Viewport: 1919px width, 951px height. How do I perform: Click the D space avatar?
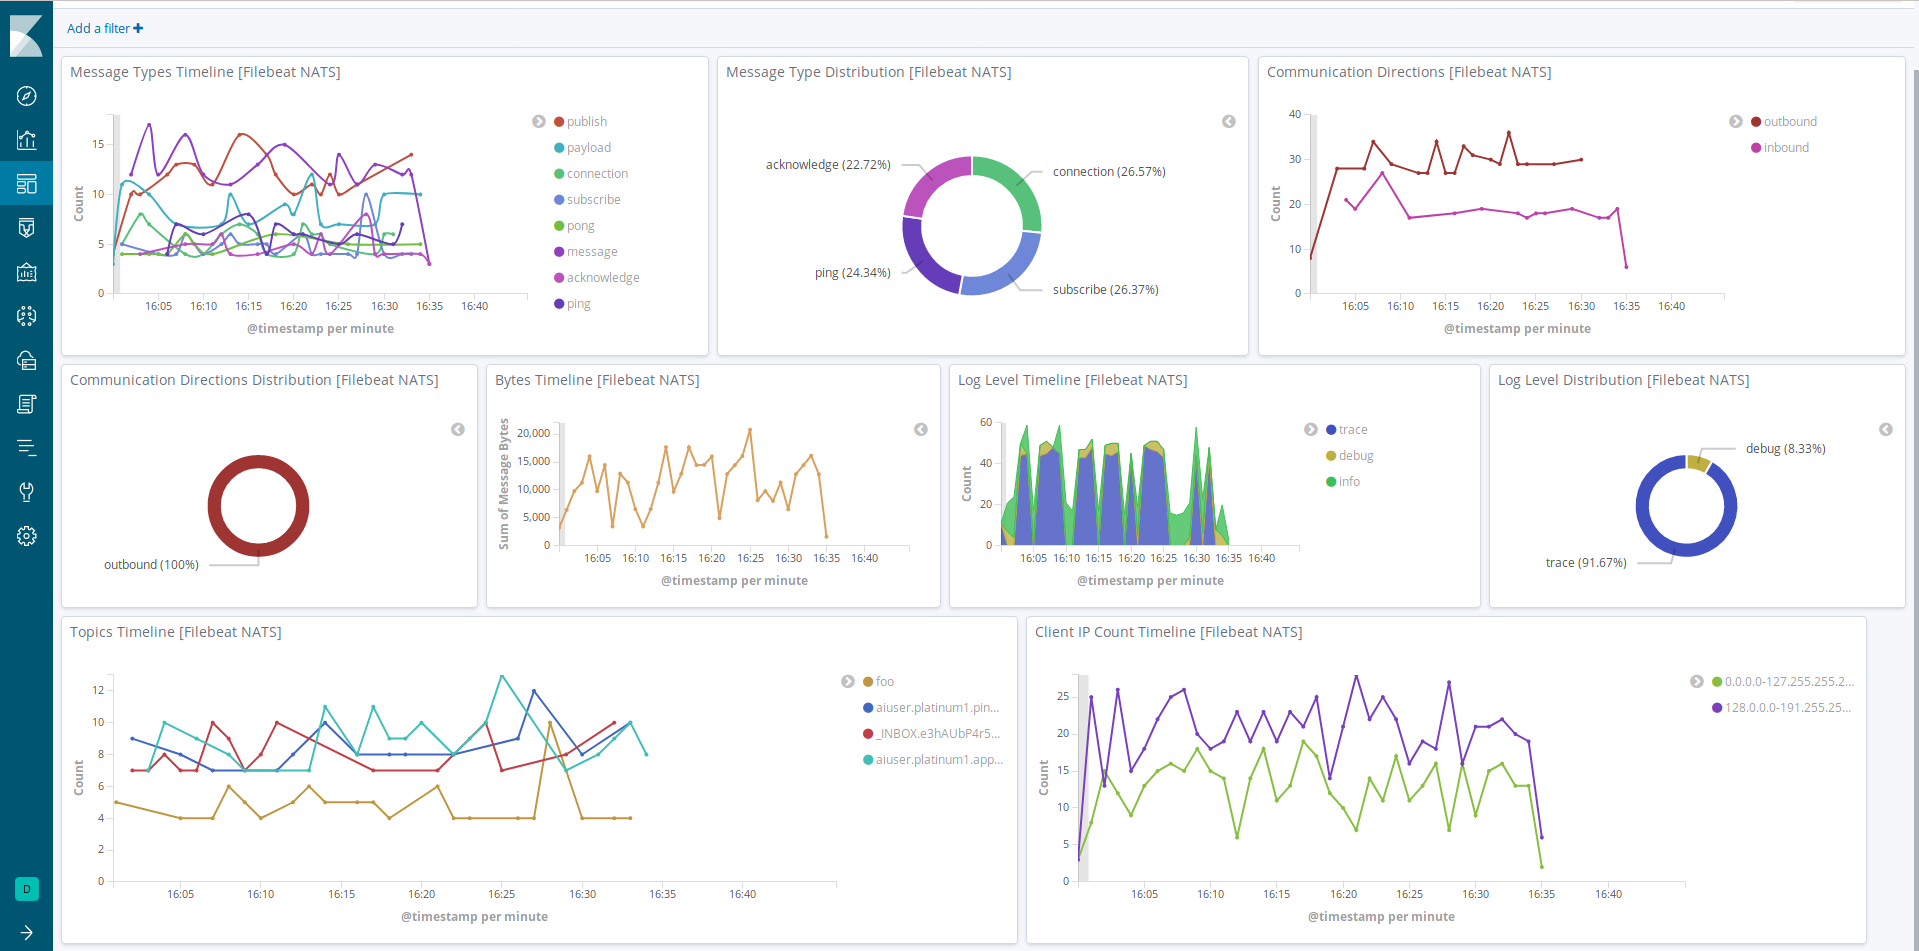25,889
